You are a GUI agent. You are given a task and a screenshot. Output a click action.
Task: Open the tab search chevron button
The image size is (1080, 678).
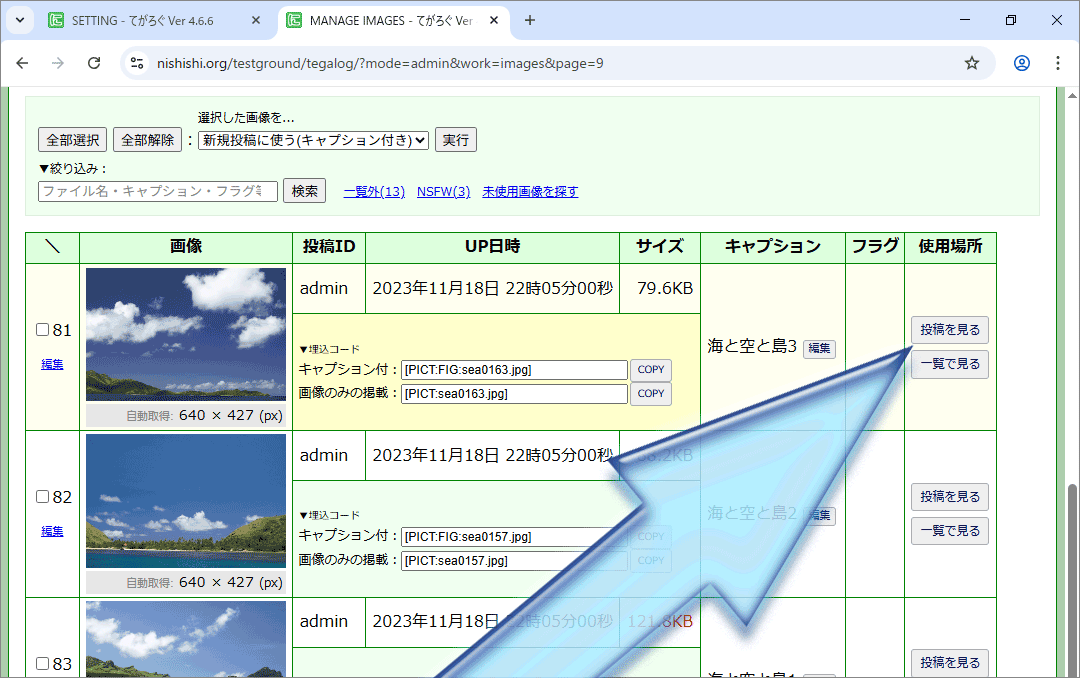coord(19,20)
